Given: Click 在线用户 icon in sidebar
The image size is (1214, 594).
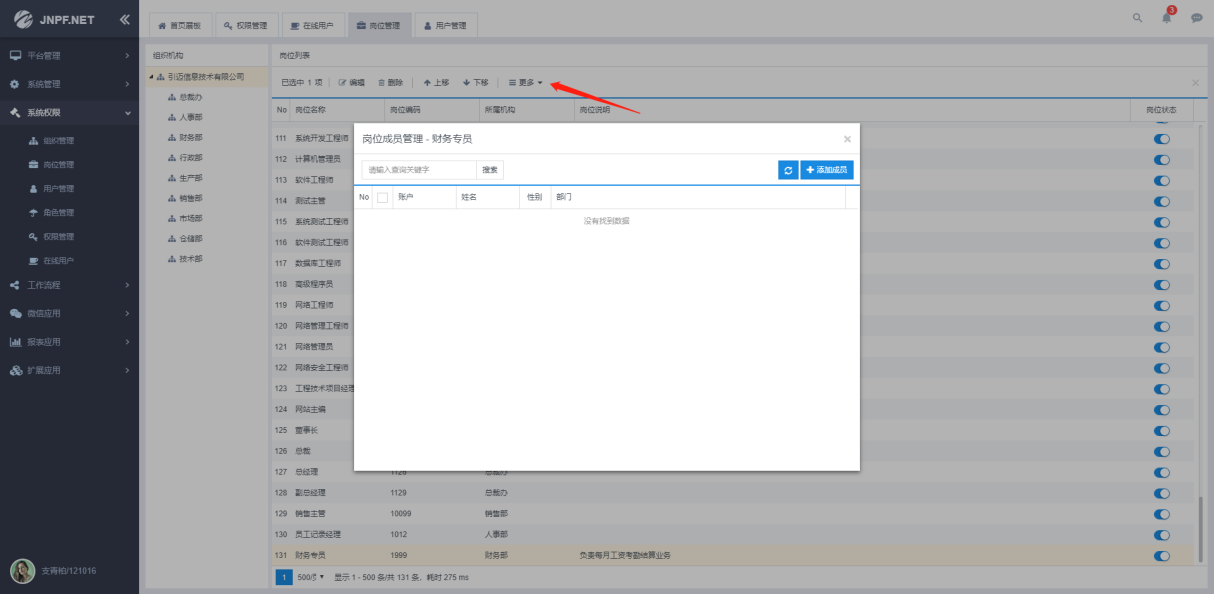Looking at the screenshot, I should (34, 261).
